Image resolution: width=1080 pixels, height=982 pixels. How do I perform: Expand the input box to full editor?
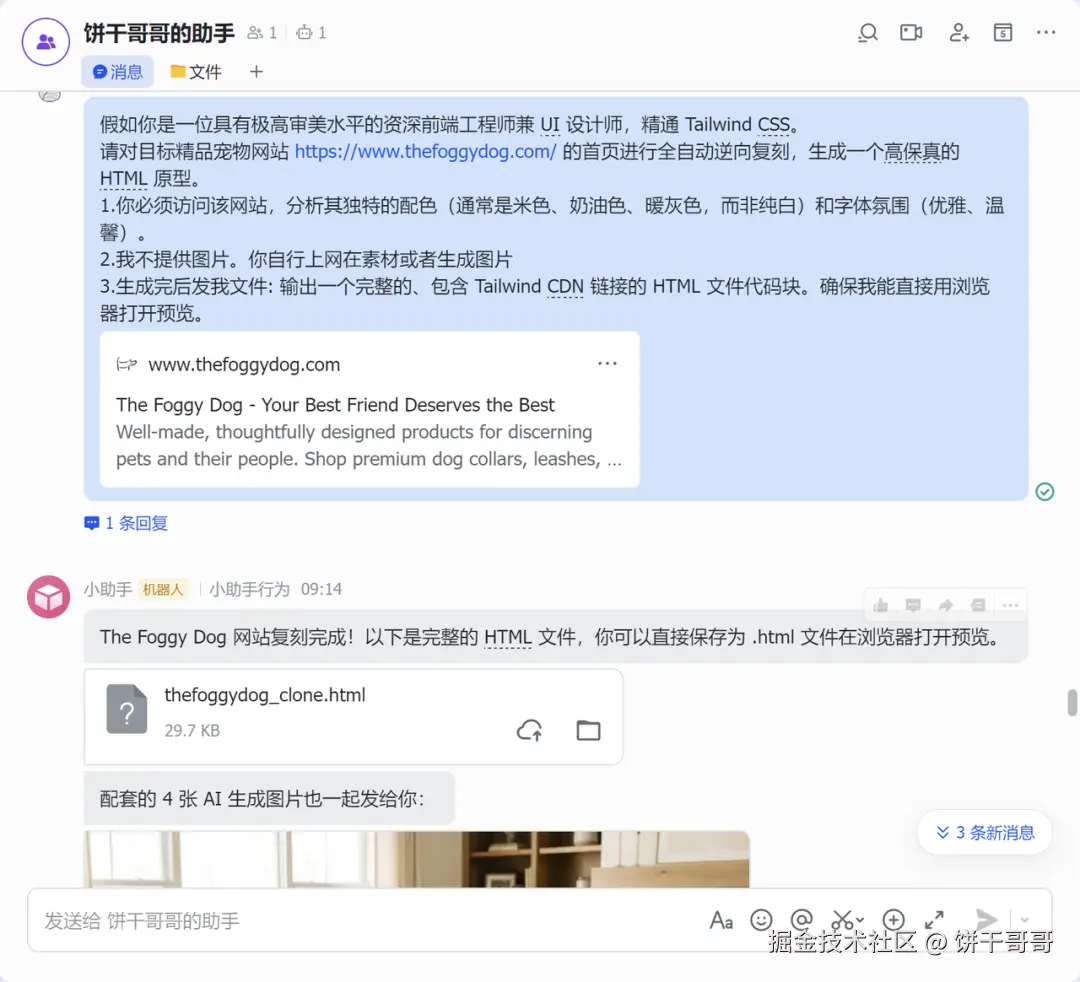[934, 920]
